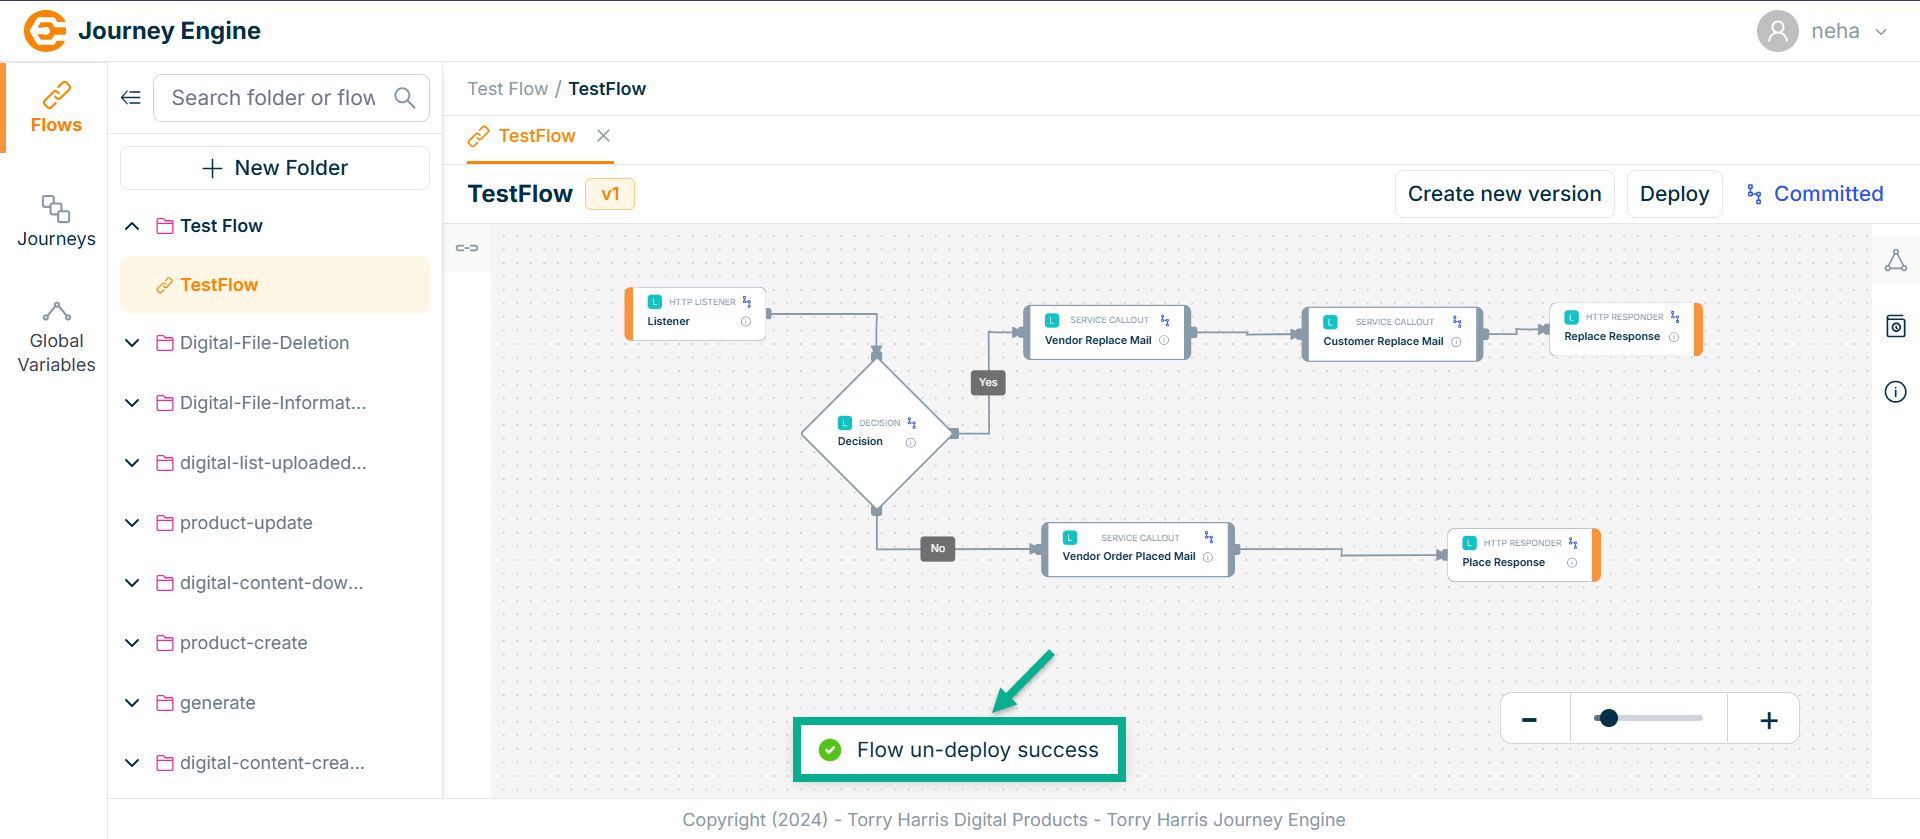This screenshot has height=839, width=1920.
Task: Collapse the Test Flow folder
Action: point(132,226)
